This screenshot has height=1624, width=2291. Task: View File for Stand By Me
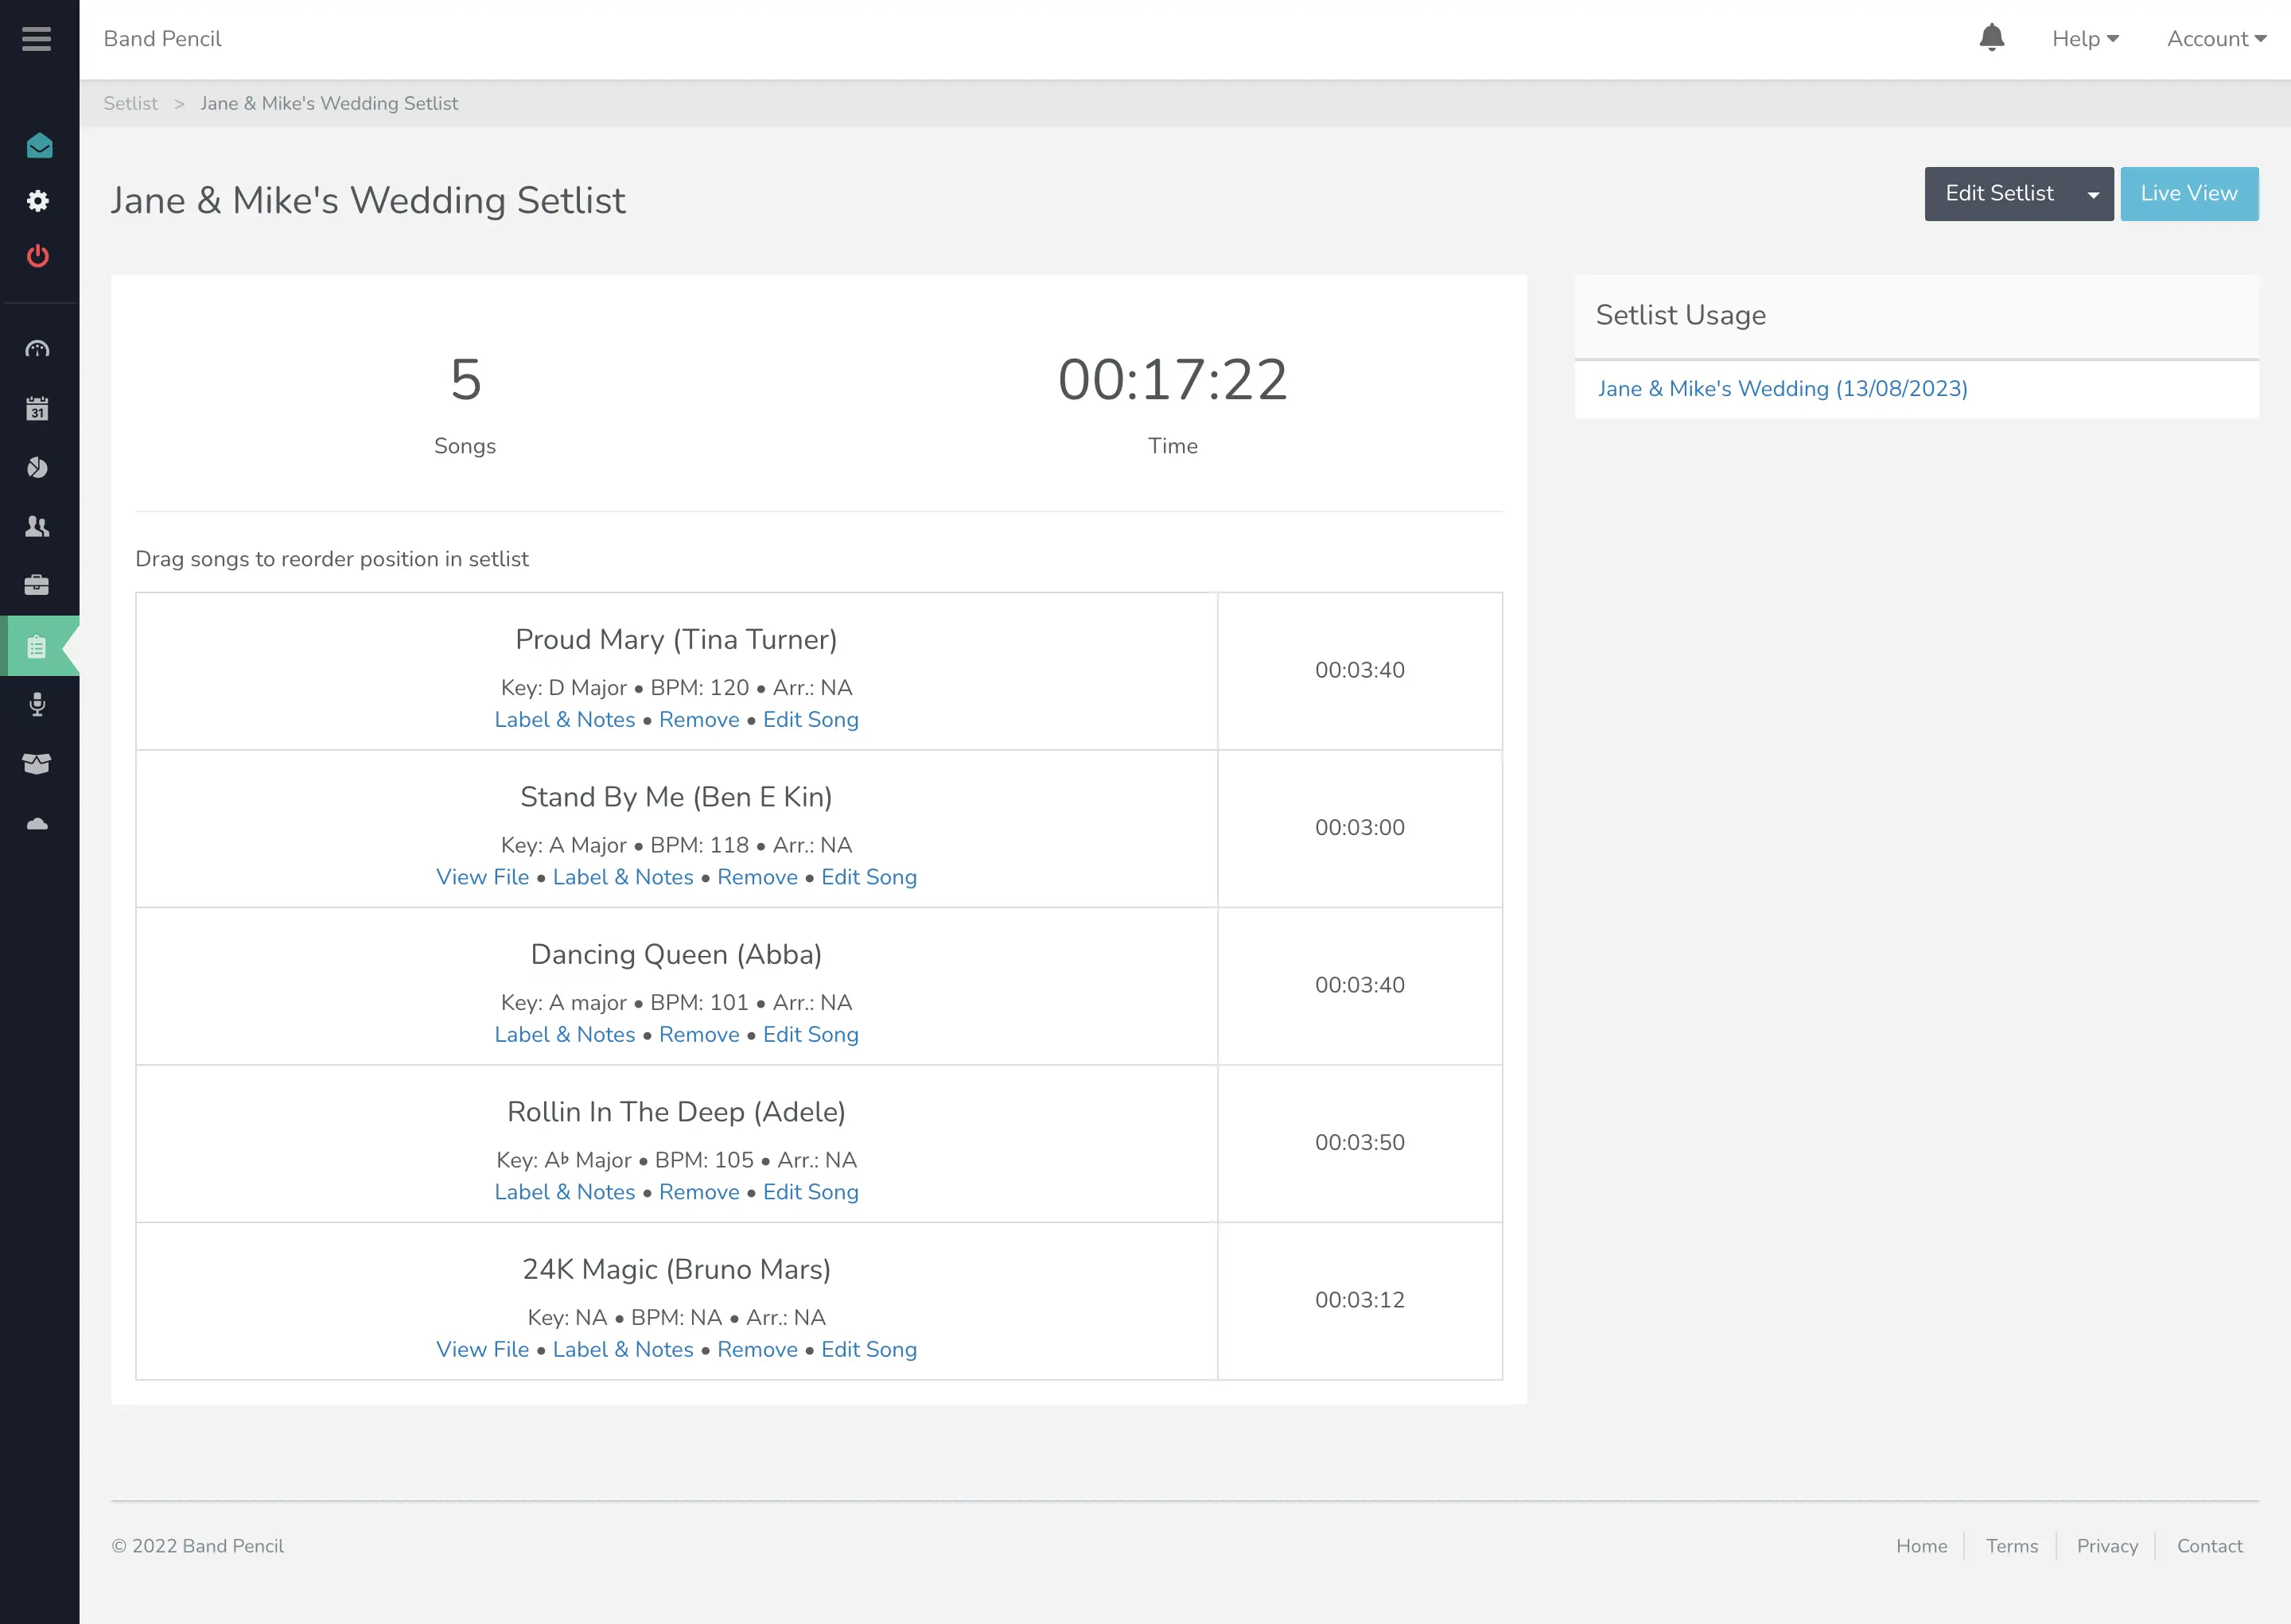483,877
